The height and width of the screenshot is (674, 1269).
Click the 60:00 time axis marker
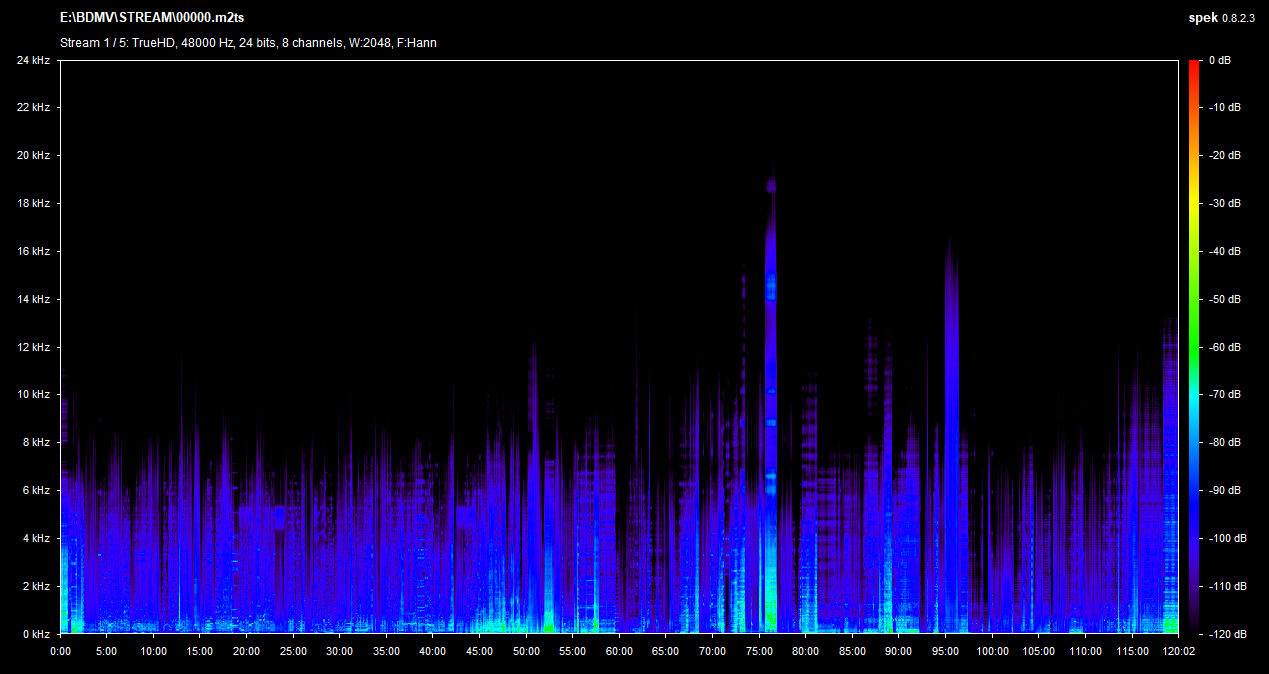pyautogui.click(x=619, y=651)
